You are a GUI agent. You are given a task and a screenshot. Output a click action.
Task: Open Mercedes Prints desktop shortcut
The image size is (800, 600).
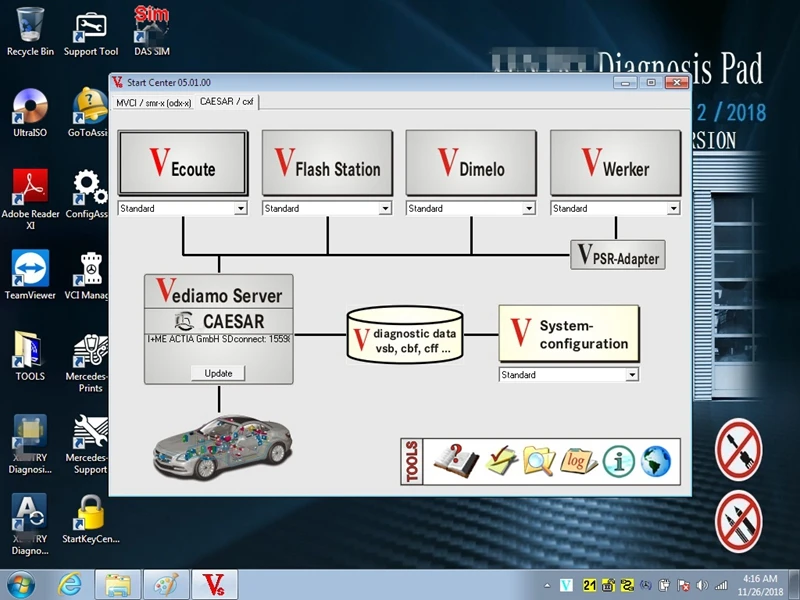point(89,362)
